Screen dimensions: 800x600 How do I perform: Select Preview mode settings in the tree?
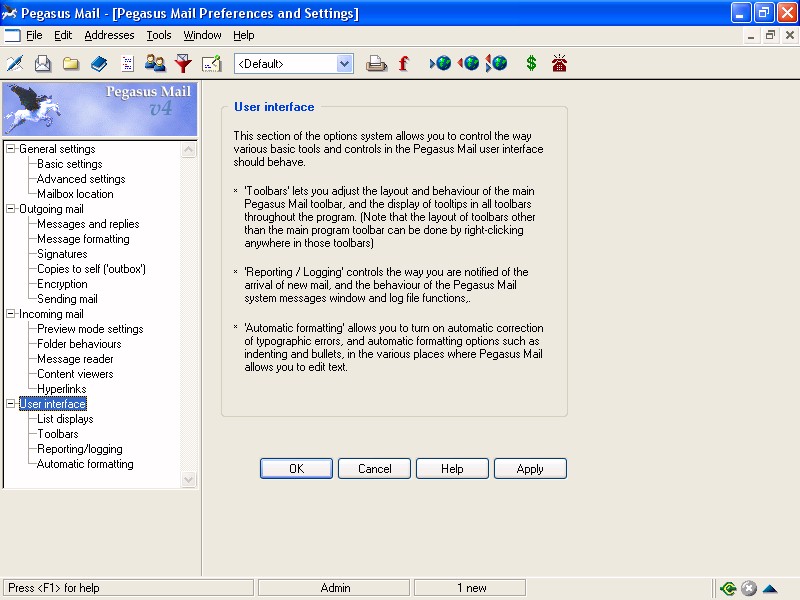(x=90, y=329)
